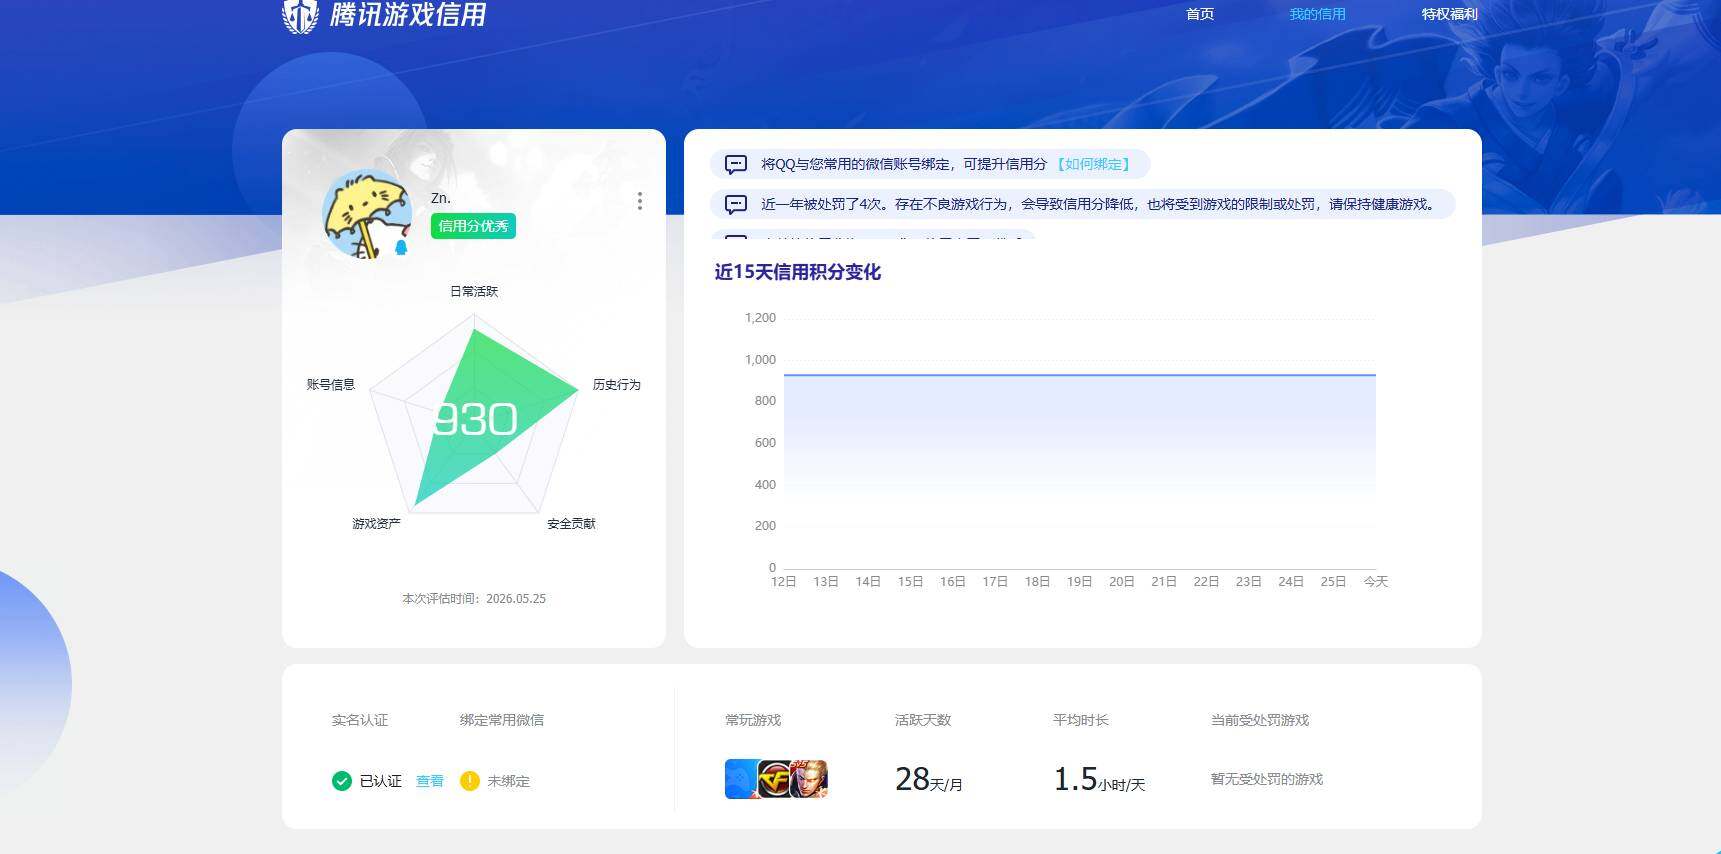Click the 今天 label on chart axis
The width and height of the screenshot is (1721, 854).
[x=1376, y=582]
